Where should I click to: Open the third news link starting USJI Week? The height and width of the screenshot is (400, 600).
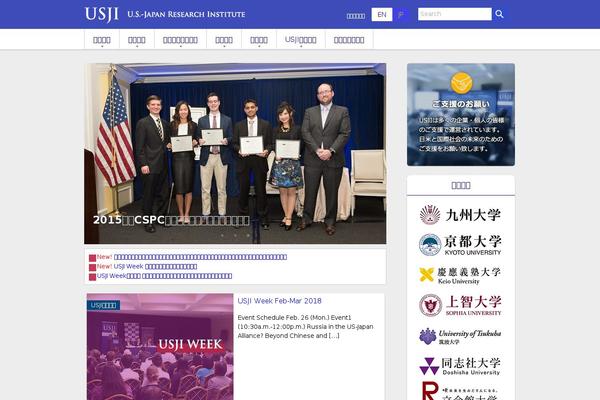point(165,276)
